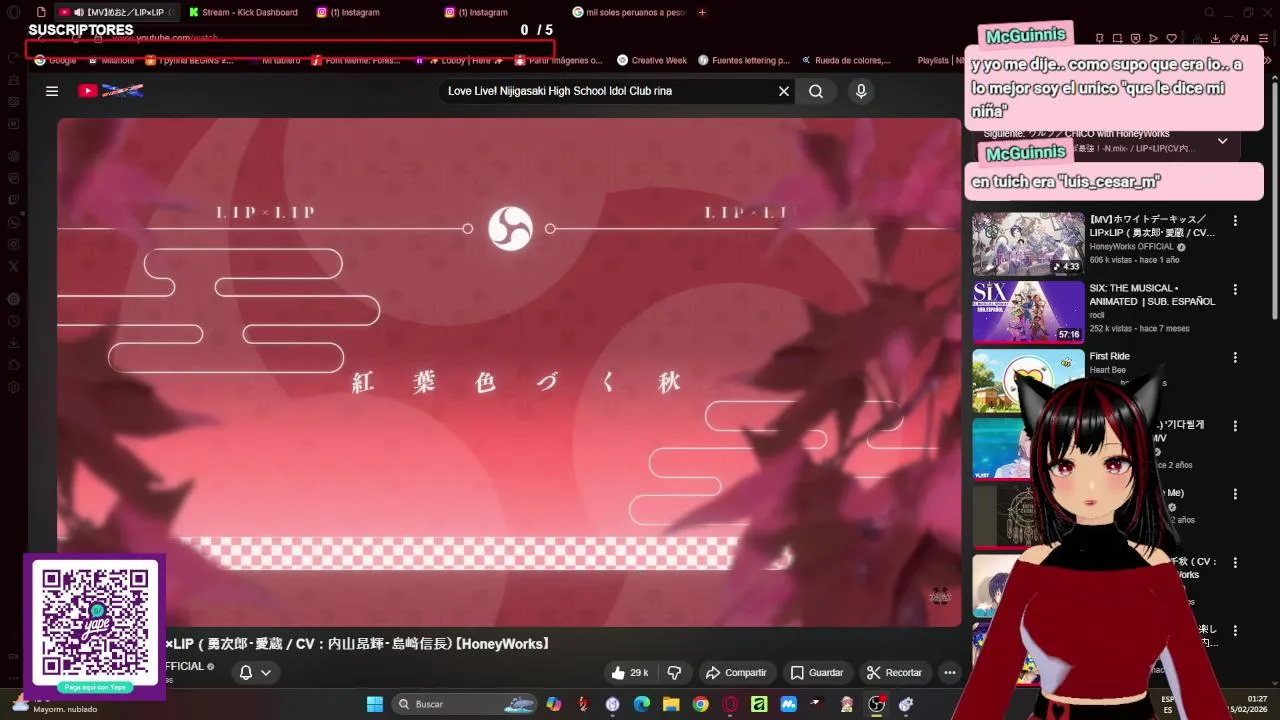This screenshot has height=720, width=1280.
Task: Open options menu for First Ride video
Action: [x=1235, y=357]
